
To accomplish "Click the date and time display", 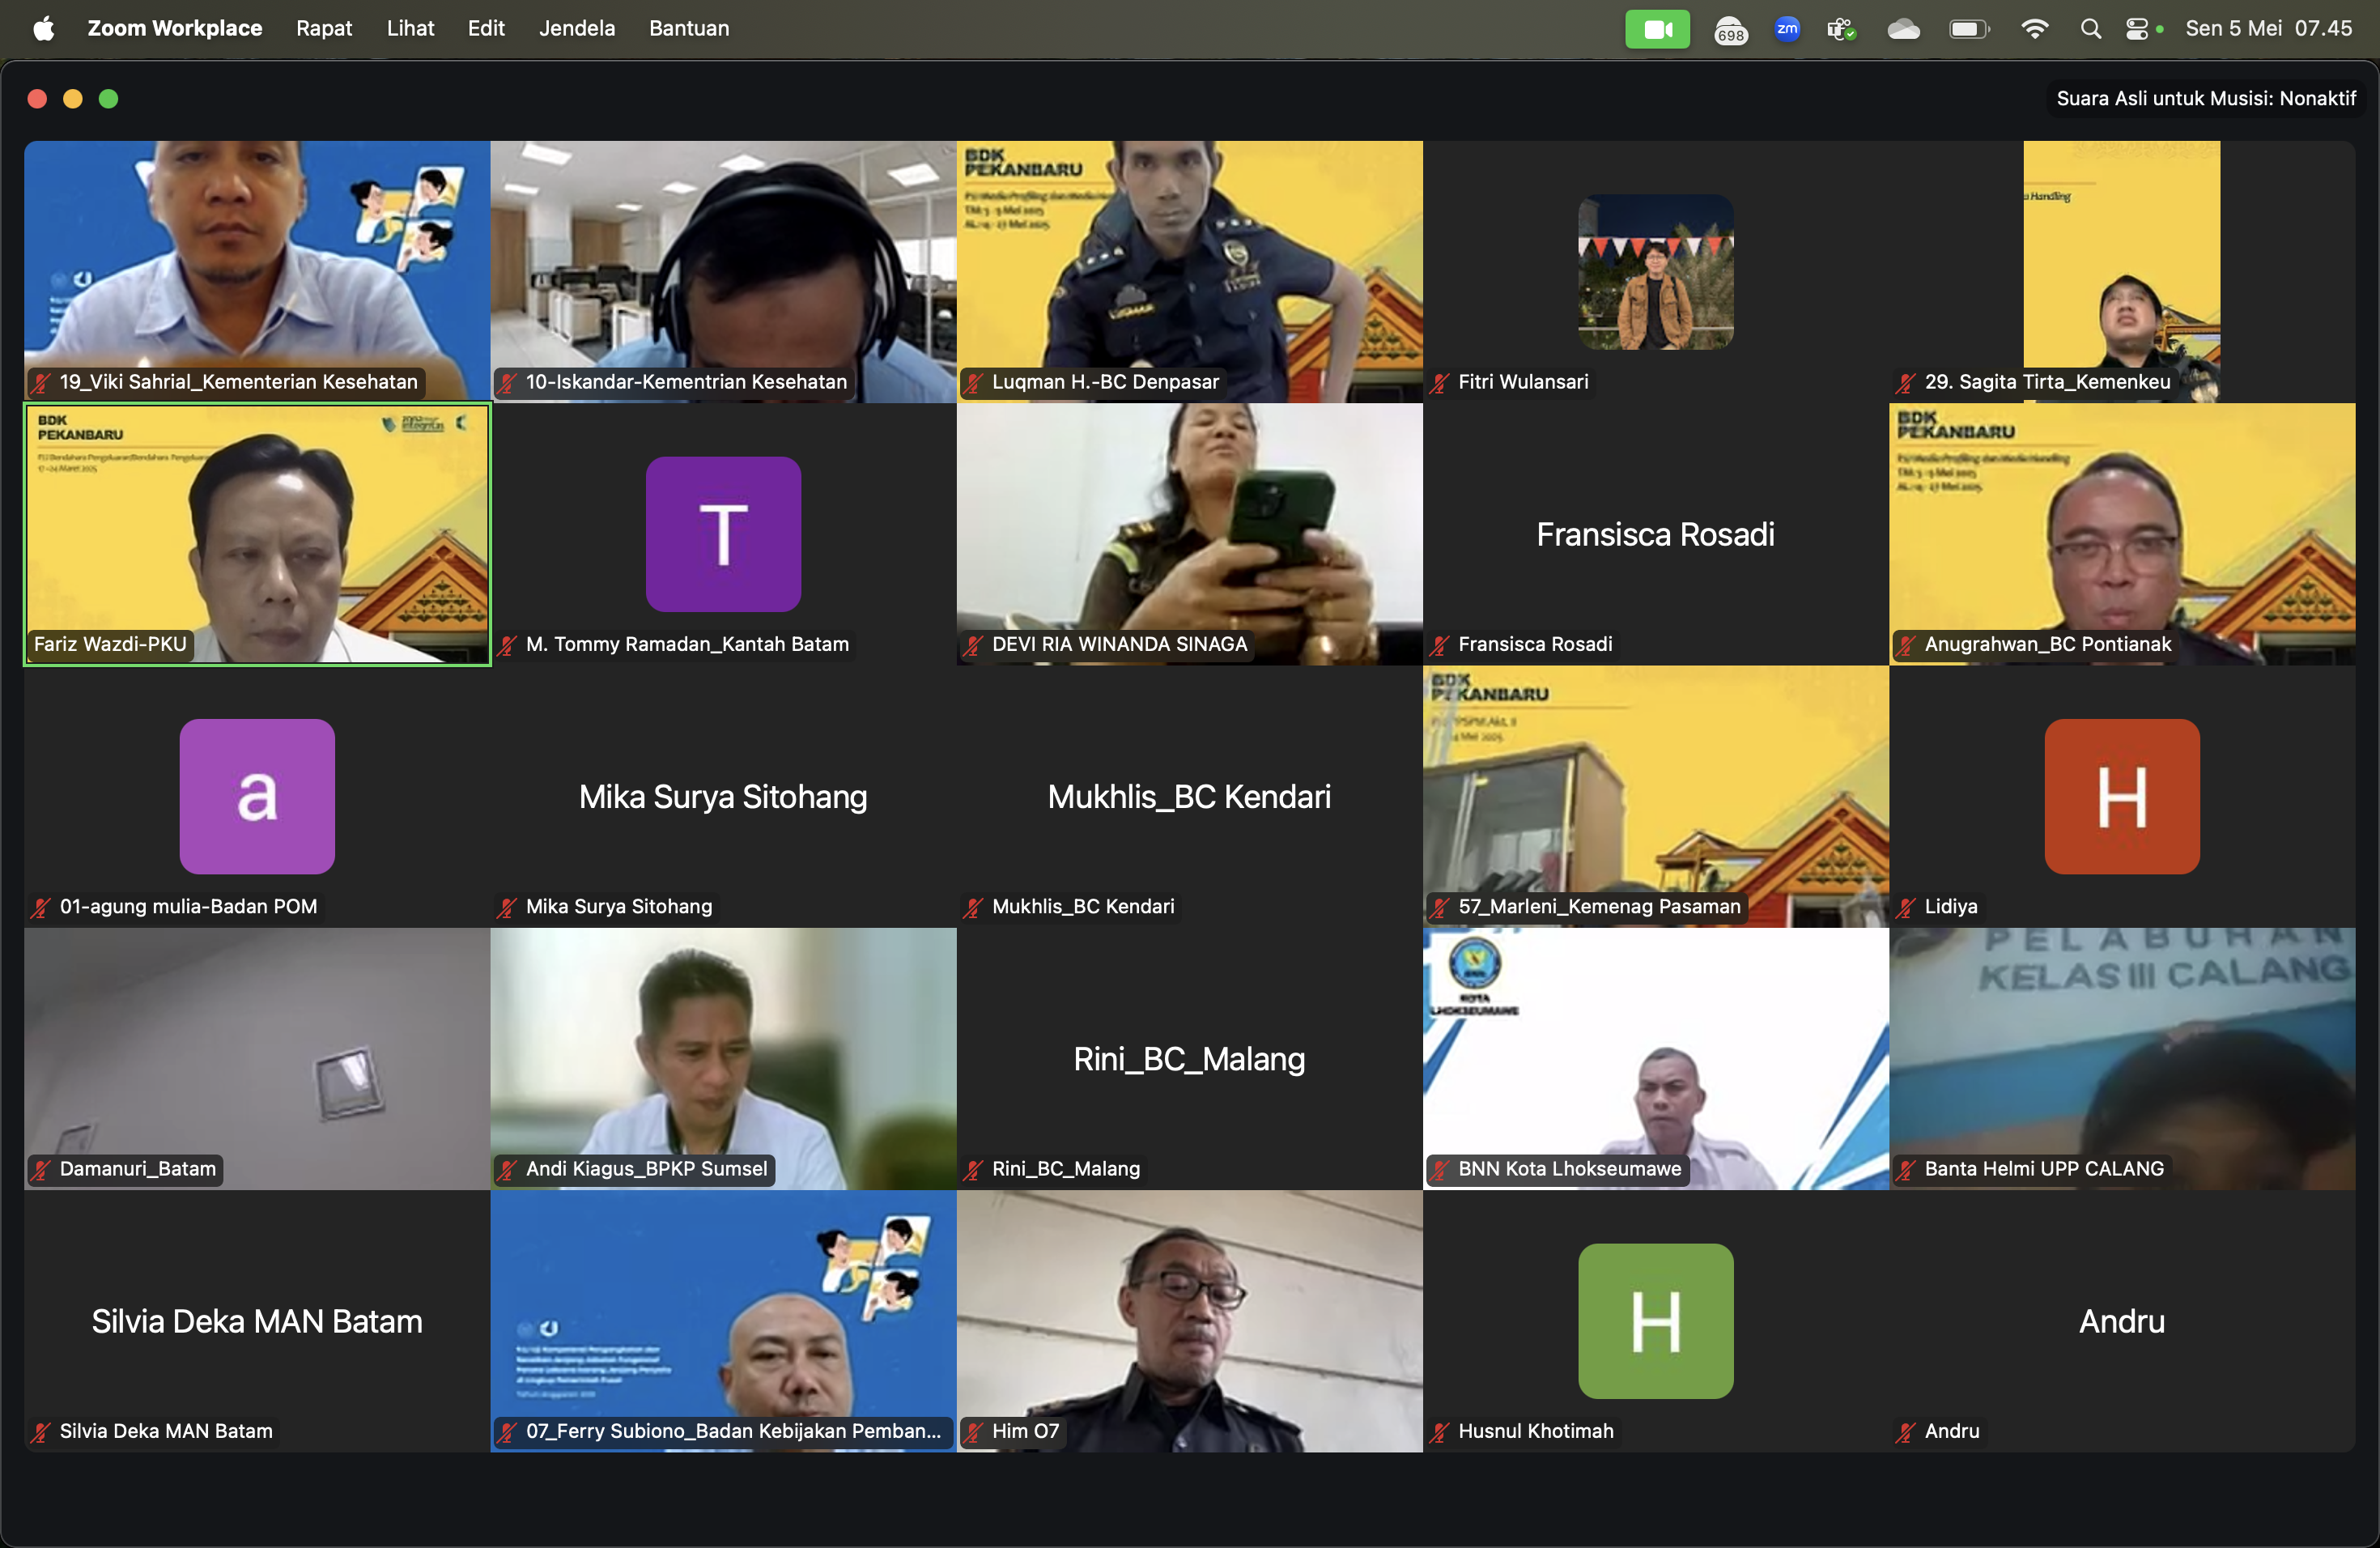I will (x=2268, y=28).
